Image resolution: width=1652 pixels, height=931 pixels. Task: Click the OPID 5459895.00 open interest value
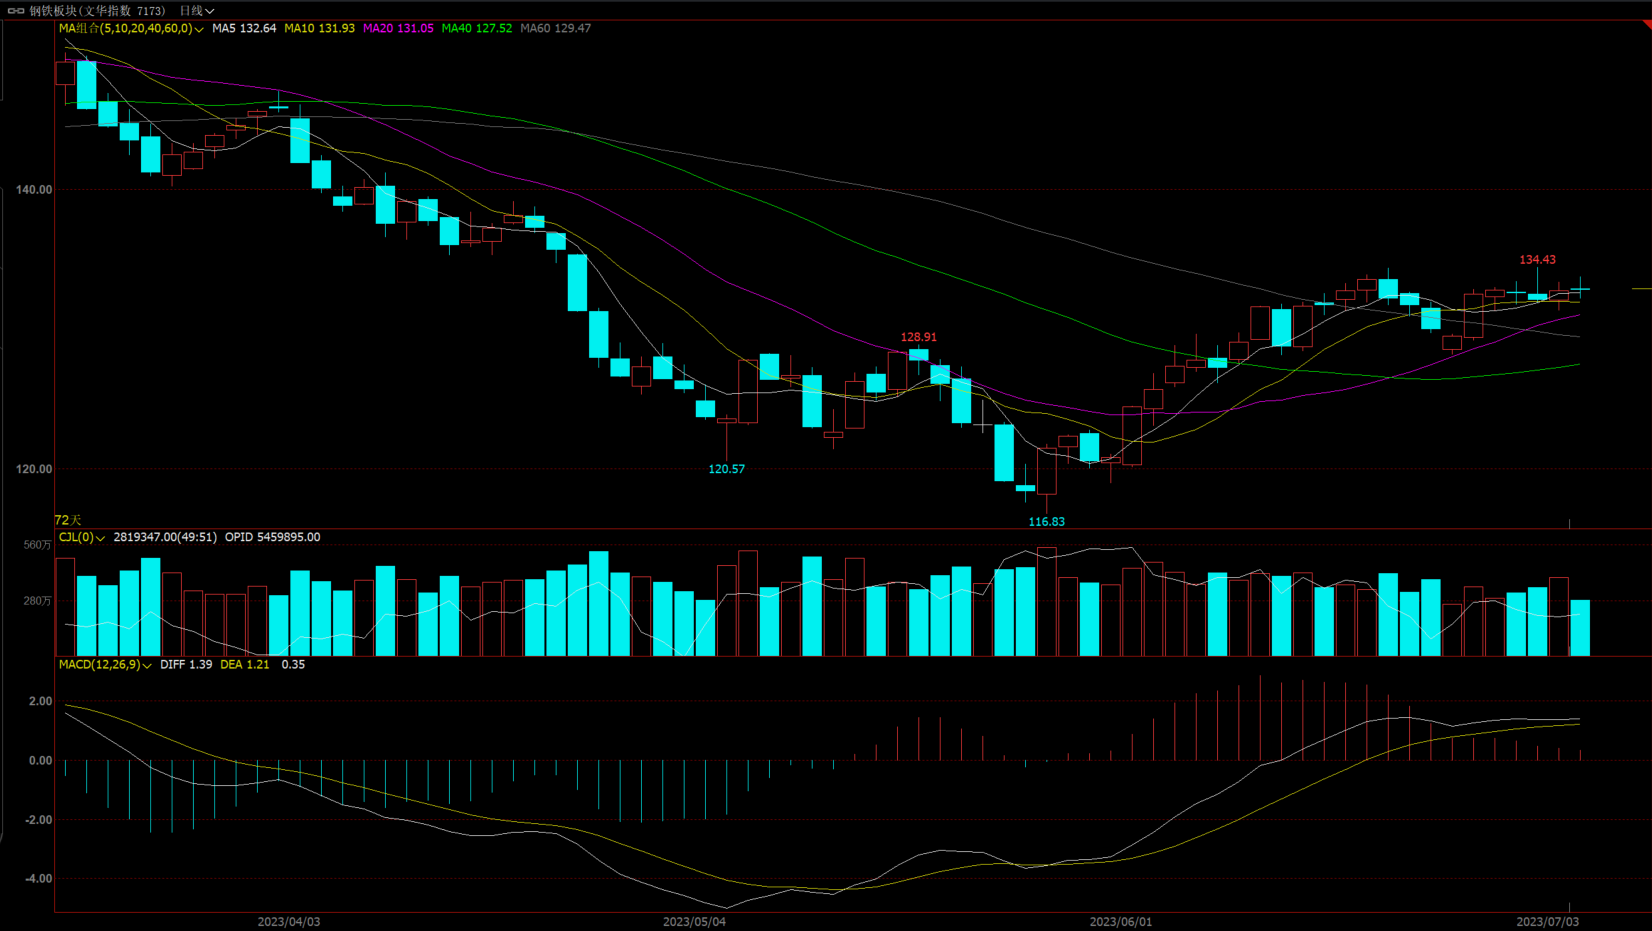(273, 537)
